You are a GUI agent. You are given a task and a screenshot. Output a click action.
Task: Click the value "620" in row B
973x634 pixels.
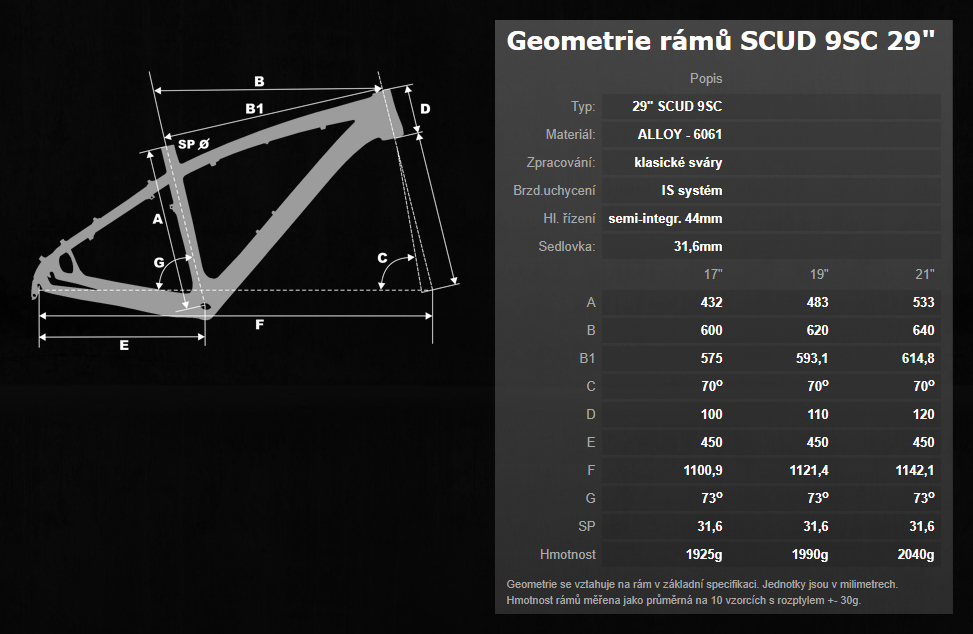pyautogui.click(x=817, y=330)
